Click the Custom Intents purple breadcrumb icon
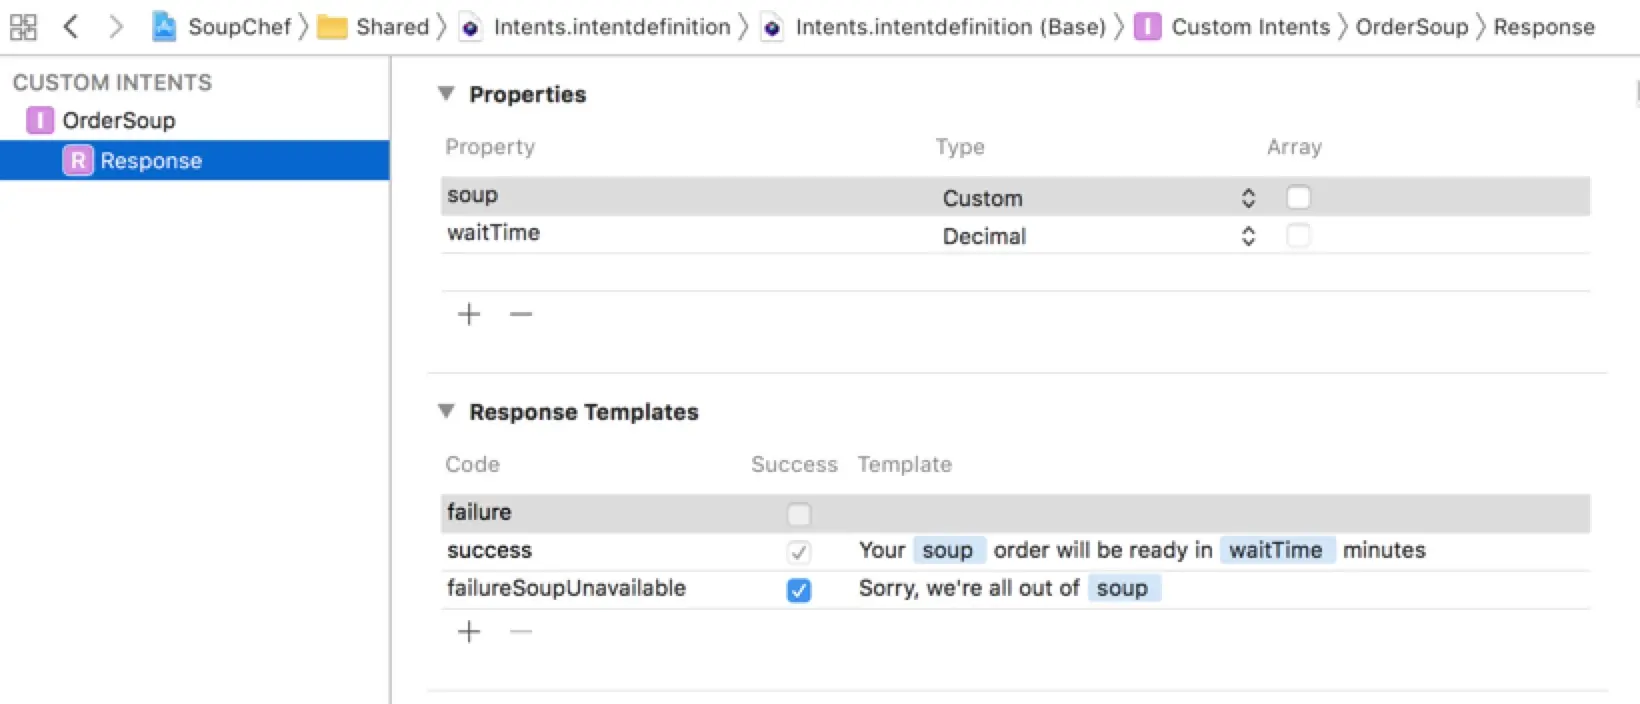Viewport: 1640px width, 704px height. pos(1147,27)
